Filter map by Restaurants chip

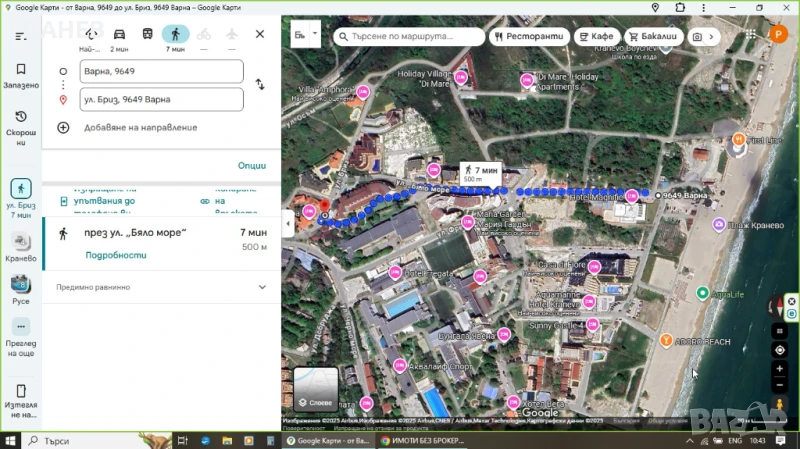(x=529, y=36)
